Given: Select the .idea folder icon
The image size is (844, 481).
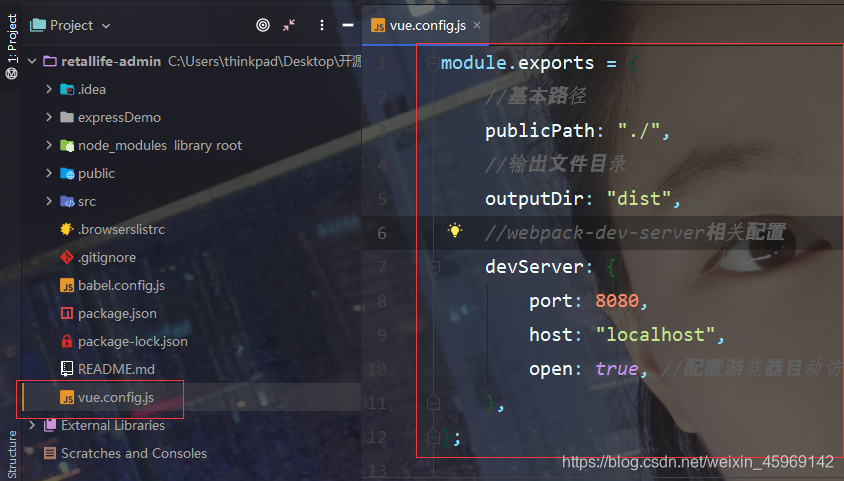Looking at the screenshot, I should click(67, 89).
